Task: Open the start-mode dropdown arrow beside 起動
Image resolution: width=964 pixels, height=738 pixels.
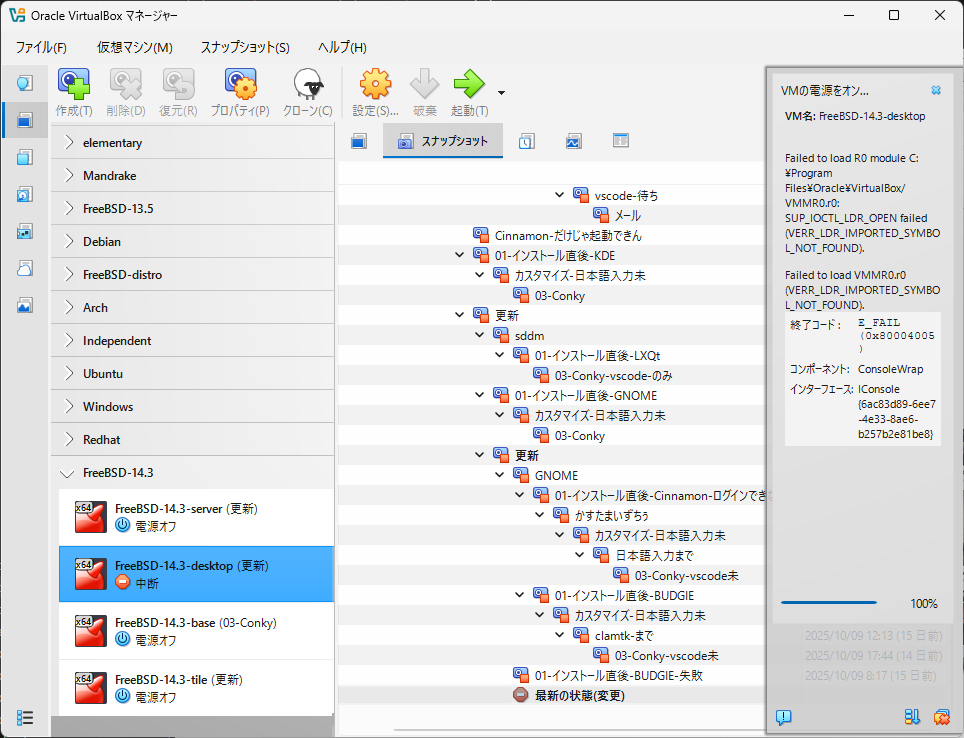Action: click(502, 93)
